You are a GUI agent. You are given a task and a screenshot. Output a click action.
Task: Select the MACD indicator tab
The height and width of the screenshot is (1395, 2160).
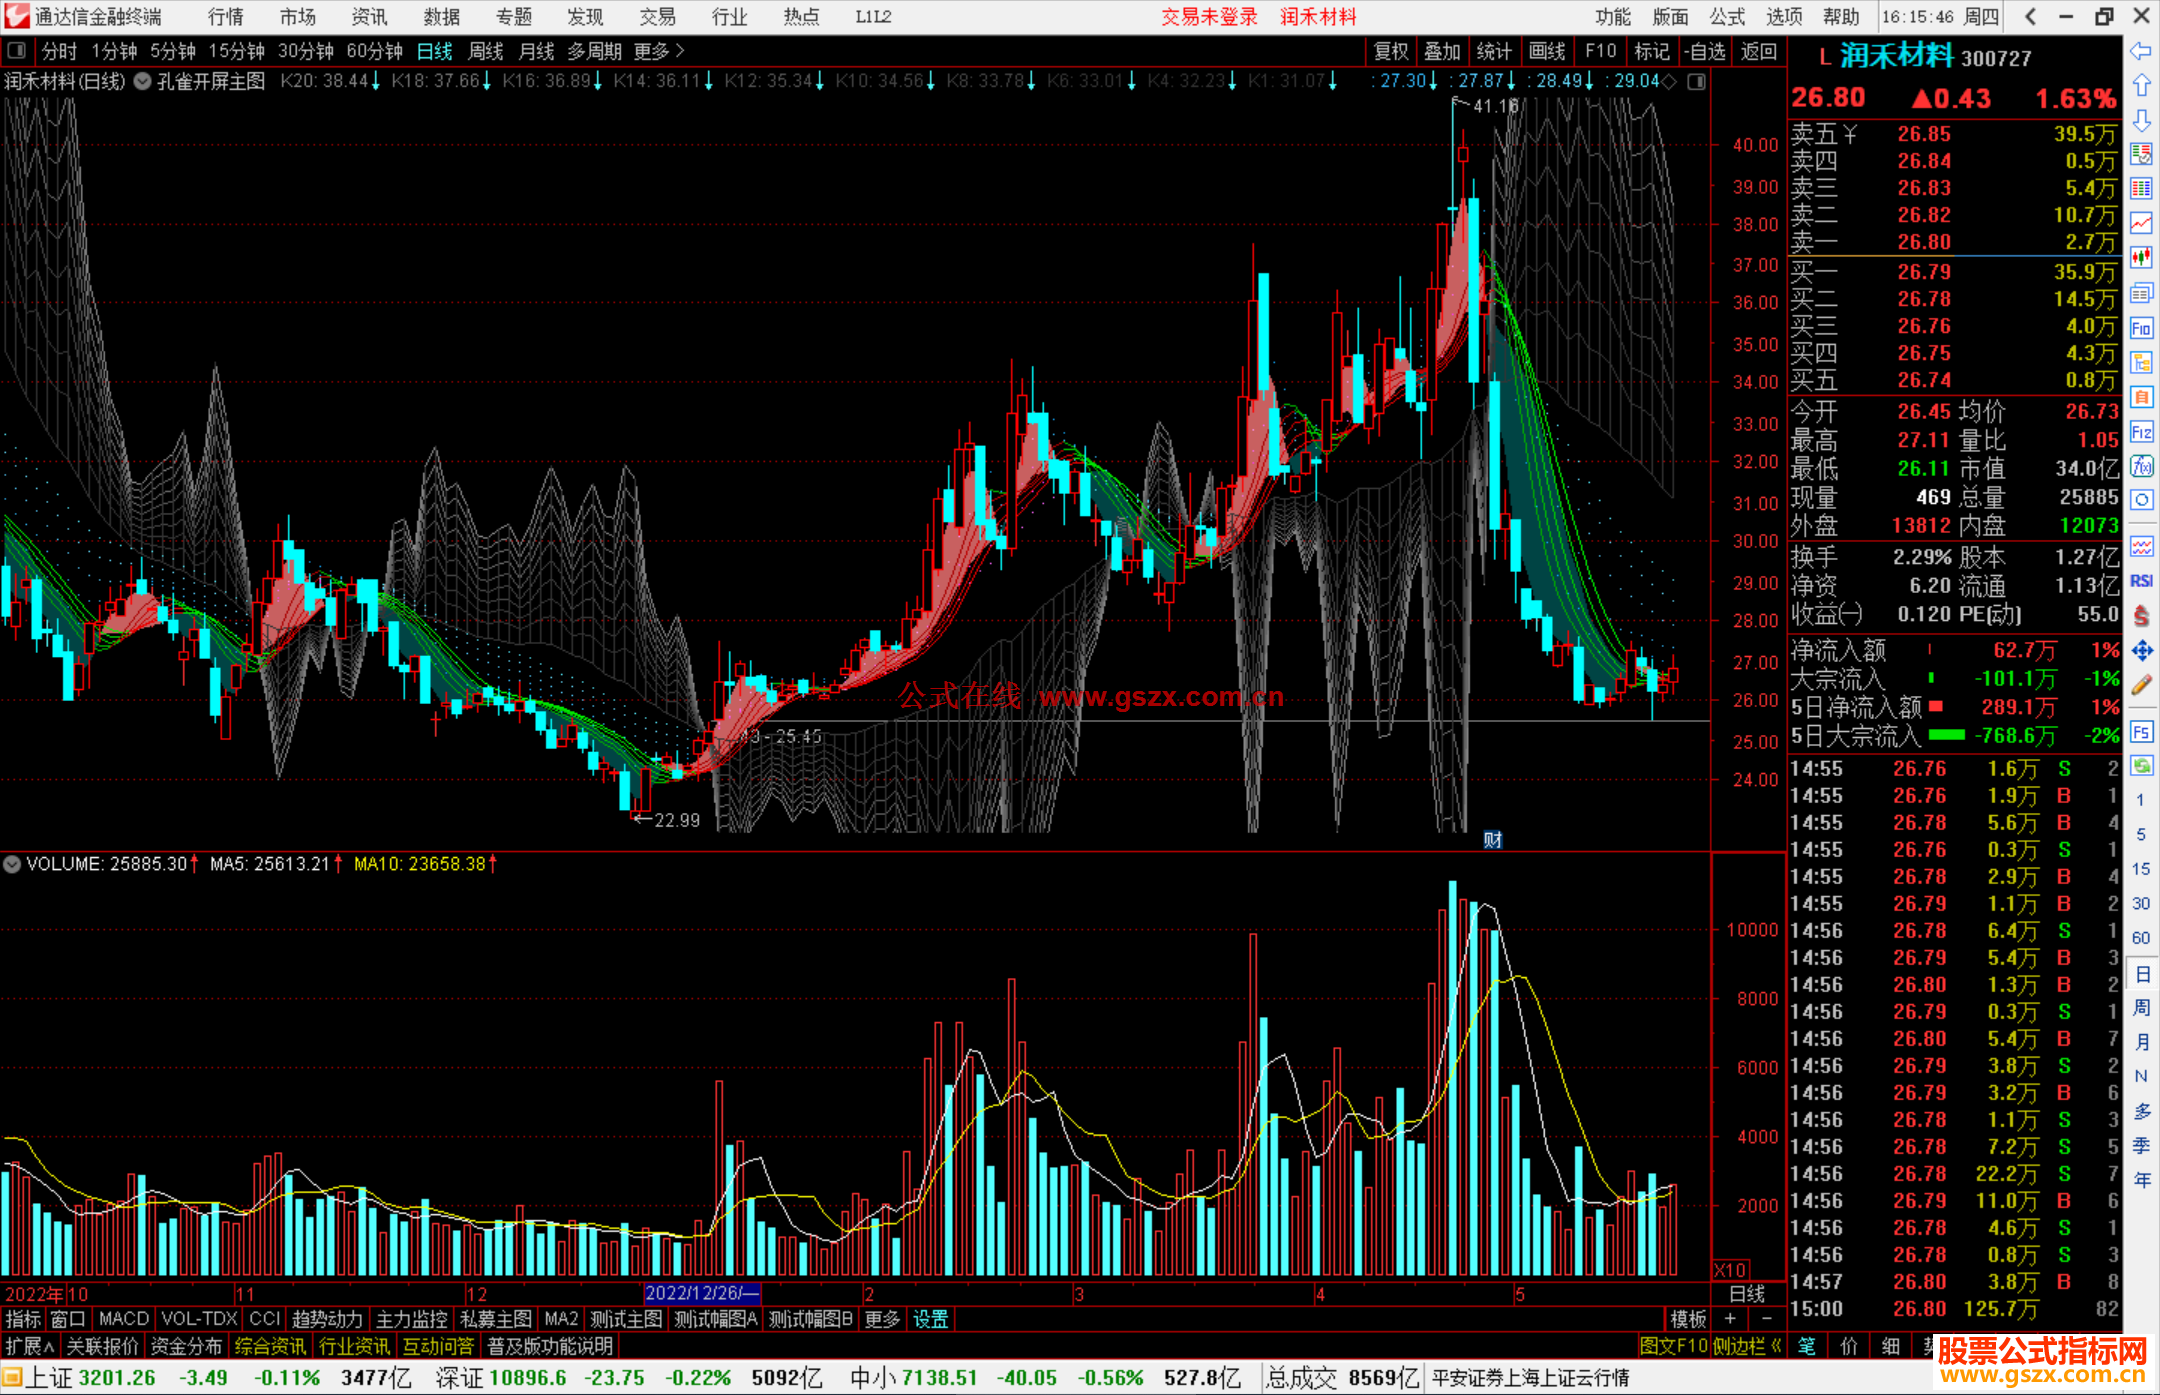(124, 1319)
